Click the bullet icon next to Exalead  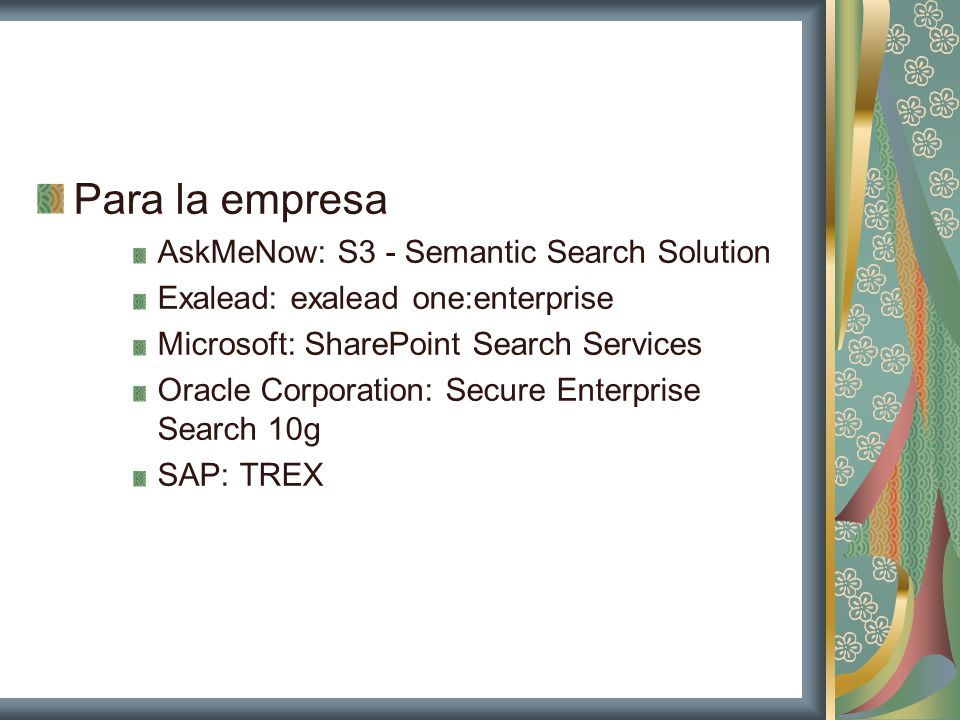140,301
